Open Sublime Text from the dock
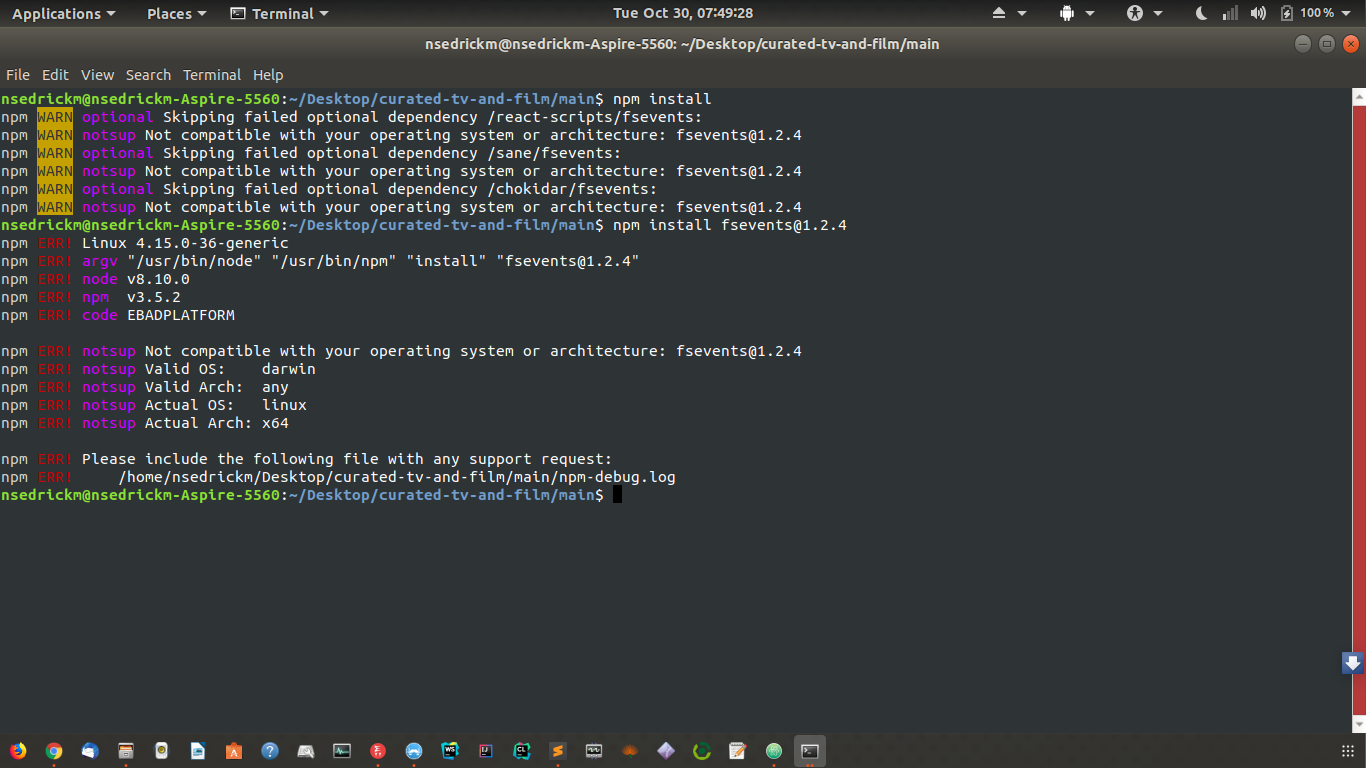1366x768 pixels. [558, 751]
